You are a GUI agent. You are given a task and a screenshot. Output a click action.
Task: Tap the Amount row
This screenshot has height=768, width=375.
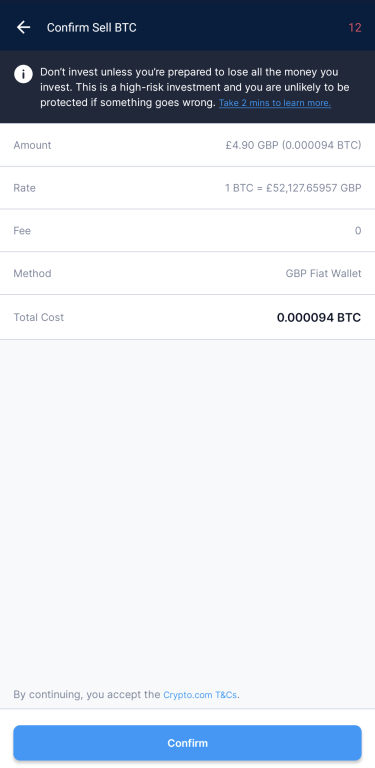point(188,145)
